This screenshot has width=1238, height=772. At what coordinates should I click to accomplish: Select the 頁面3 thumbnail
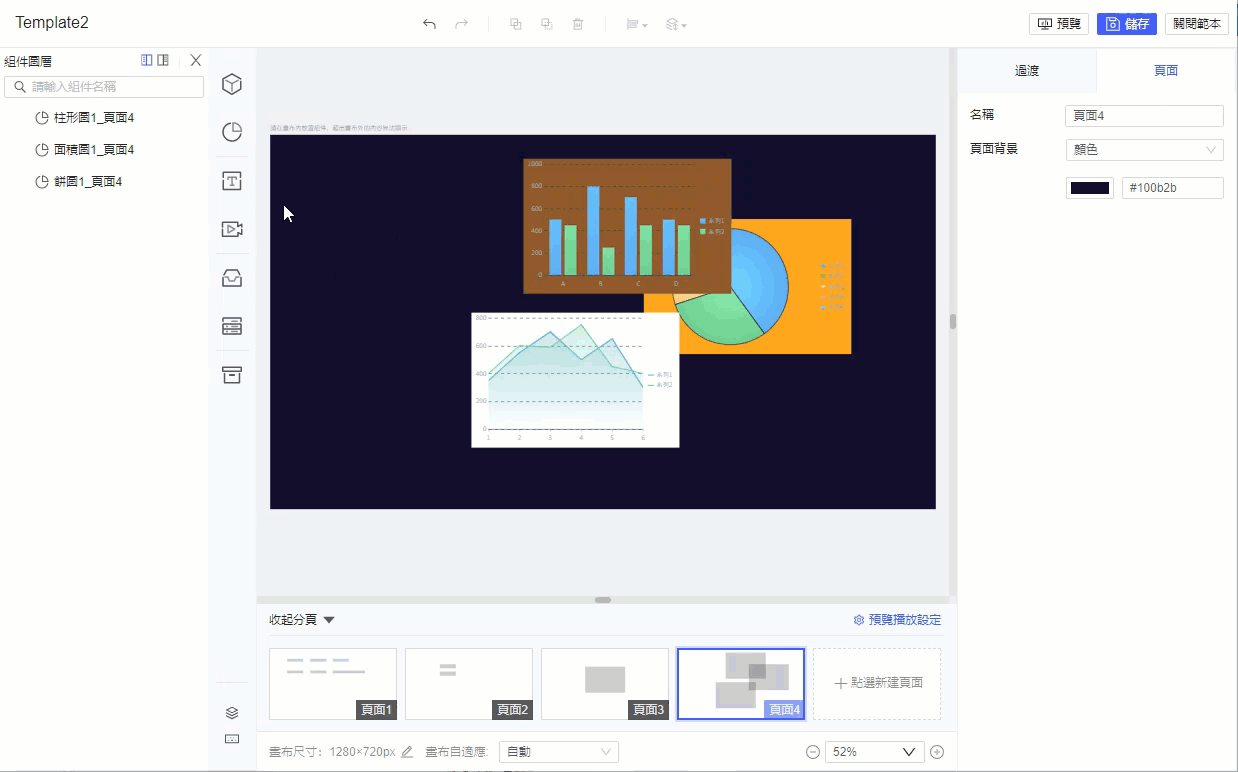605,684
